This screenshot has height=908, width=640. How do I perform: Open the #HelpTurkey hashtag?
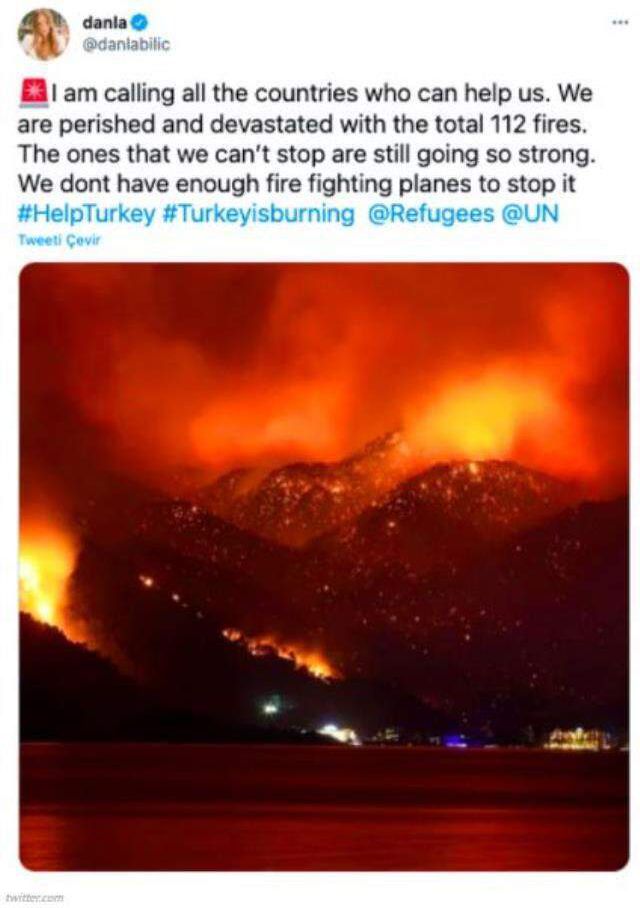click(x=87, y=214)
